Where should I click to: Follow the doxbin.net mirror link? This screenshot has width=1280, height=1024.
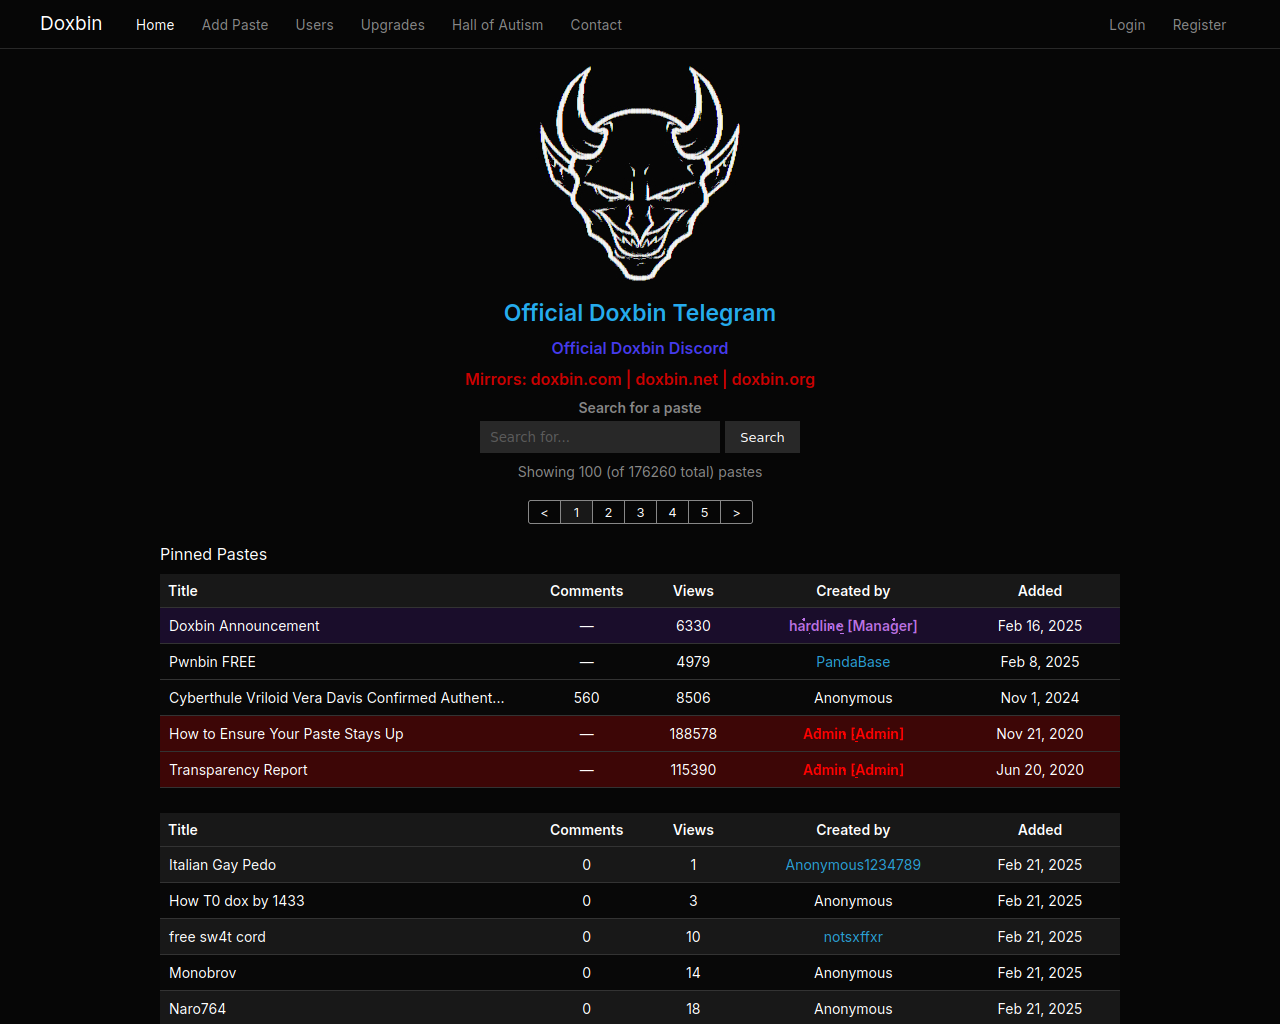(x=677, y=379)
